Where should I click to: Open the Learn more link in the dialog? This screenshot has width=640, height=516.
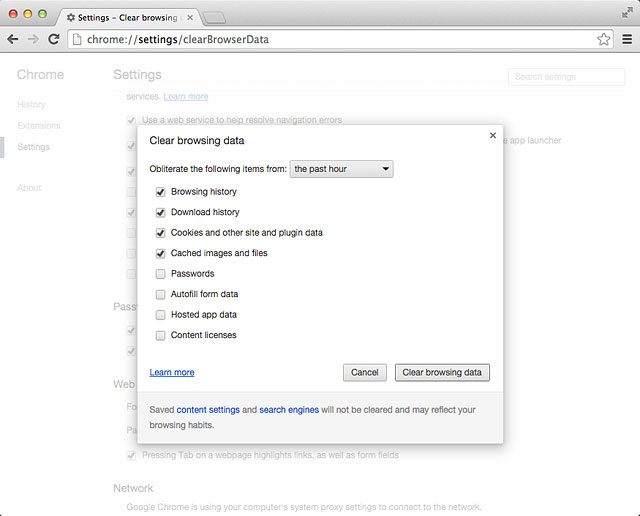coord(172,372)
